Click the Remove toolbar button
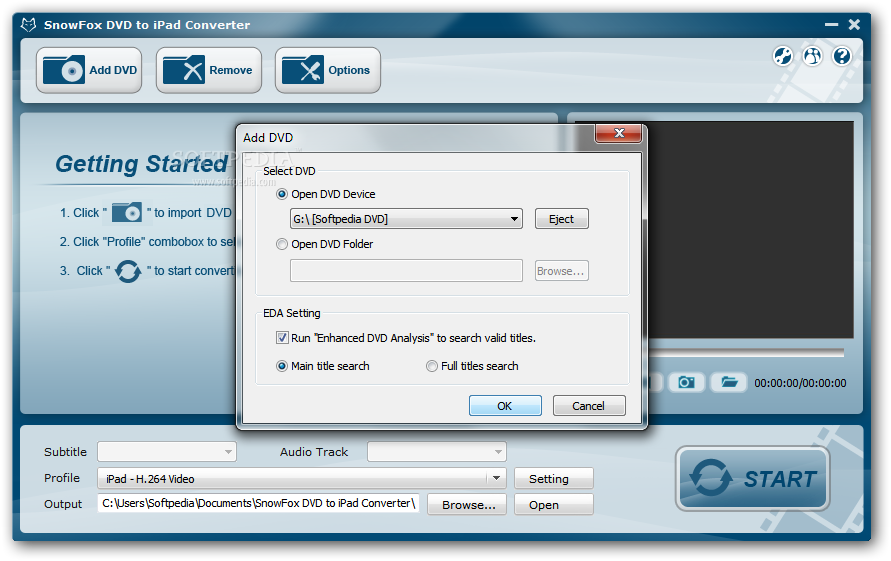 tap(209, 70)
